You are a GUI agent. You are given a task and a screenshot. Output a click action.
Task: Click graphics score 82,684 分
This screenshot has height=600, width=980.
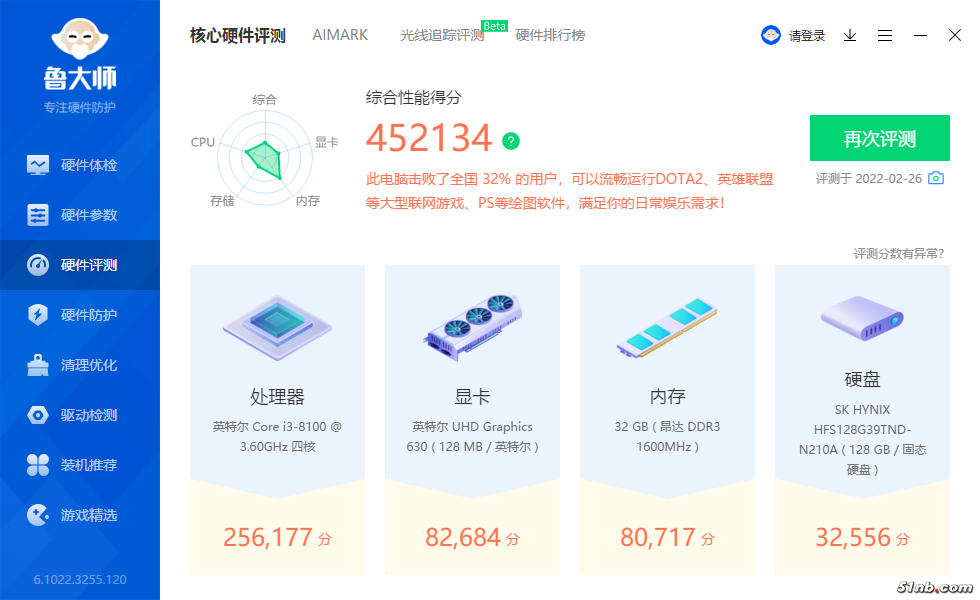point(472,538)
